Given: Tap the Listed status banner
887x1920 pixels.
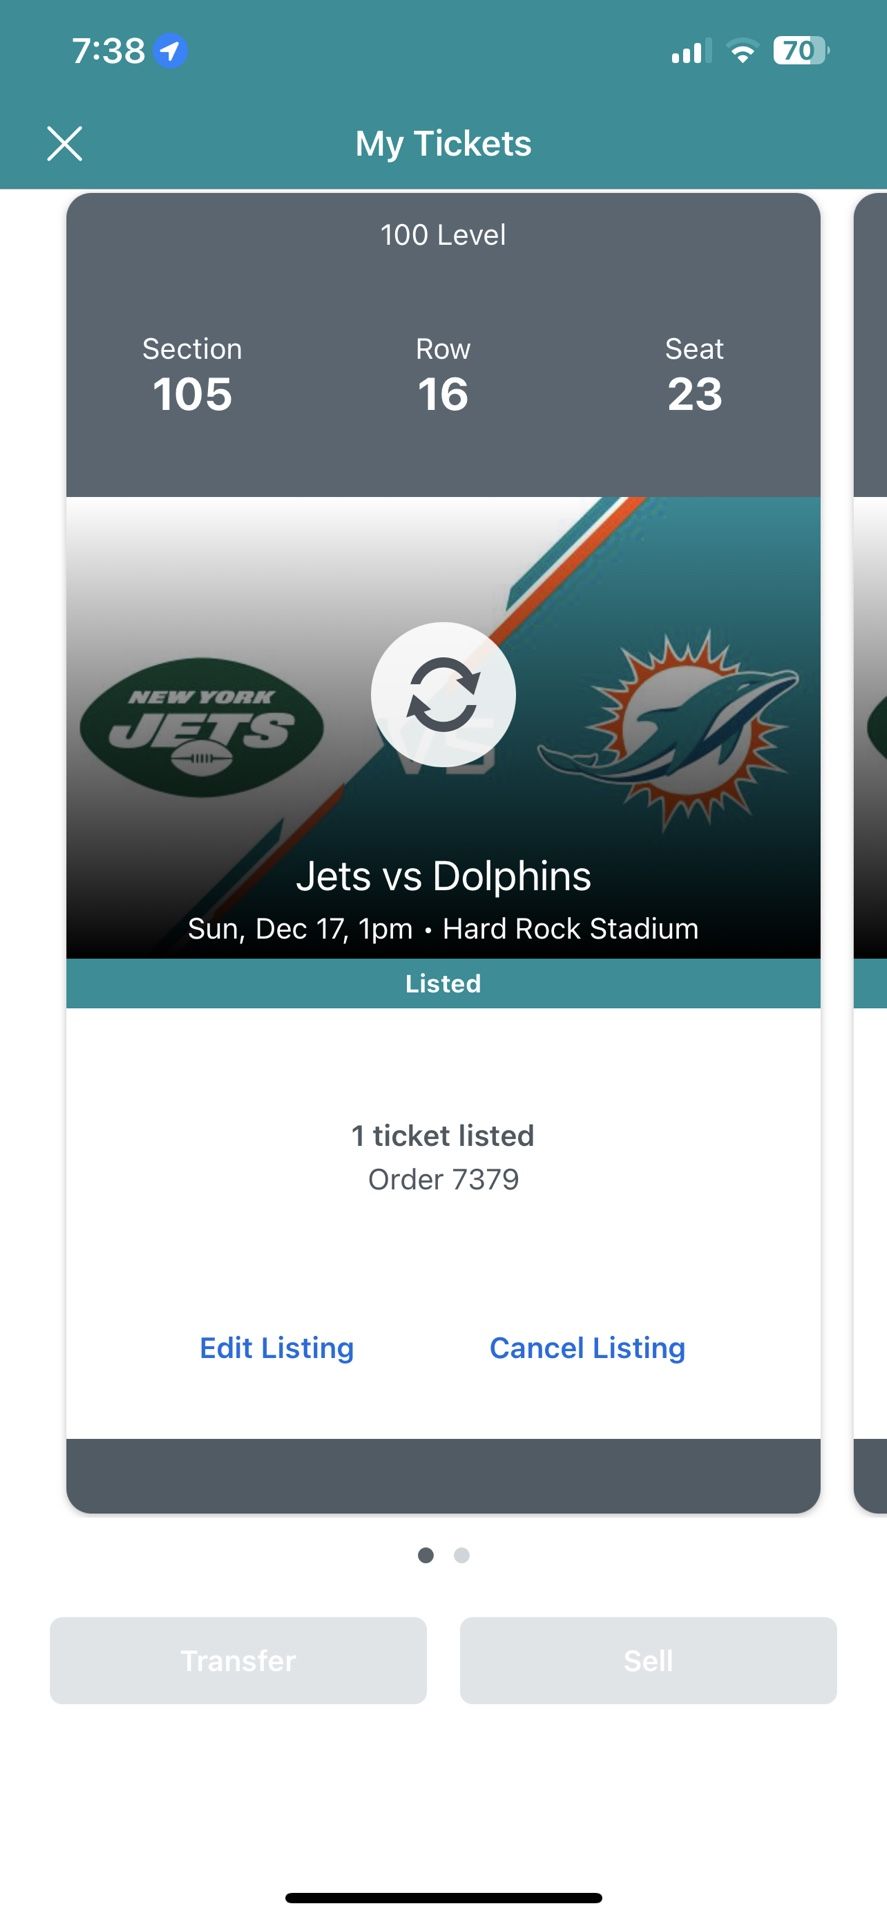Looking at the screenshot, I should tap(443, 984).
